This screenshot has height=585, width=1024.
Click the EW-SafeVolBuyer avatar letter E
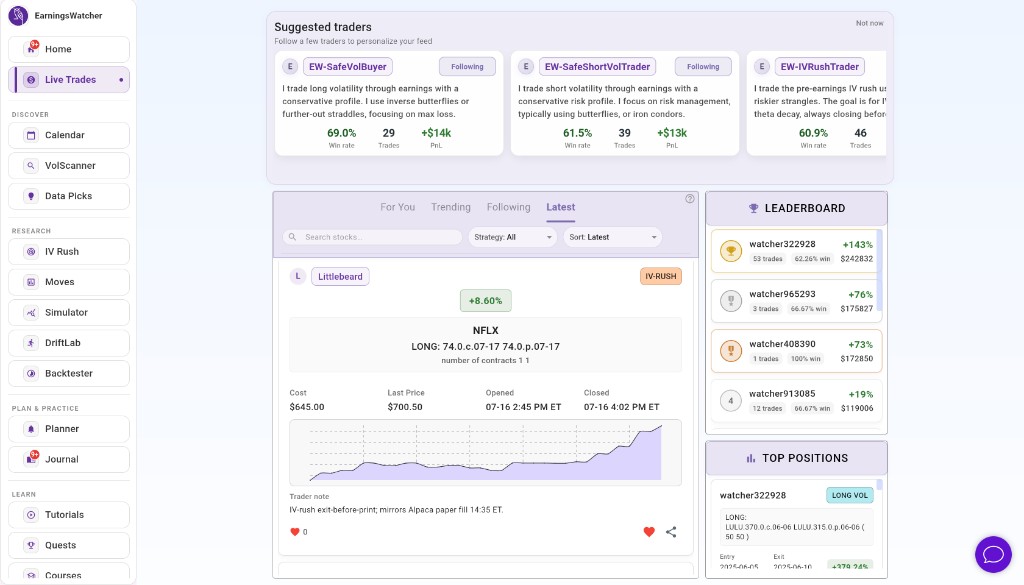point(290,67)
